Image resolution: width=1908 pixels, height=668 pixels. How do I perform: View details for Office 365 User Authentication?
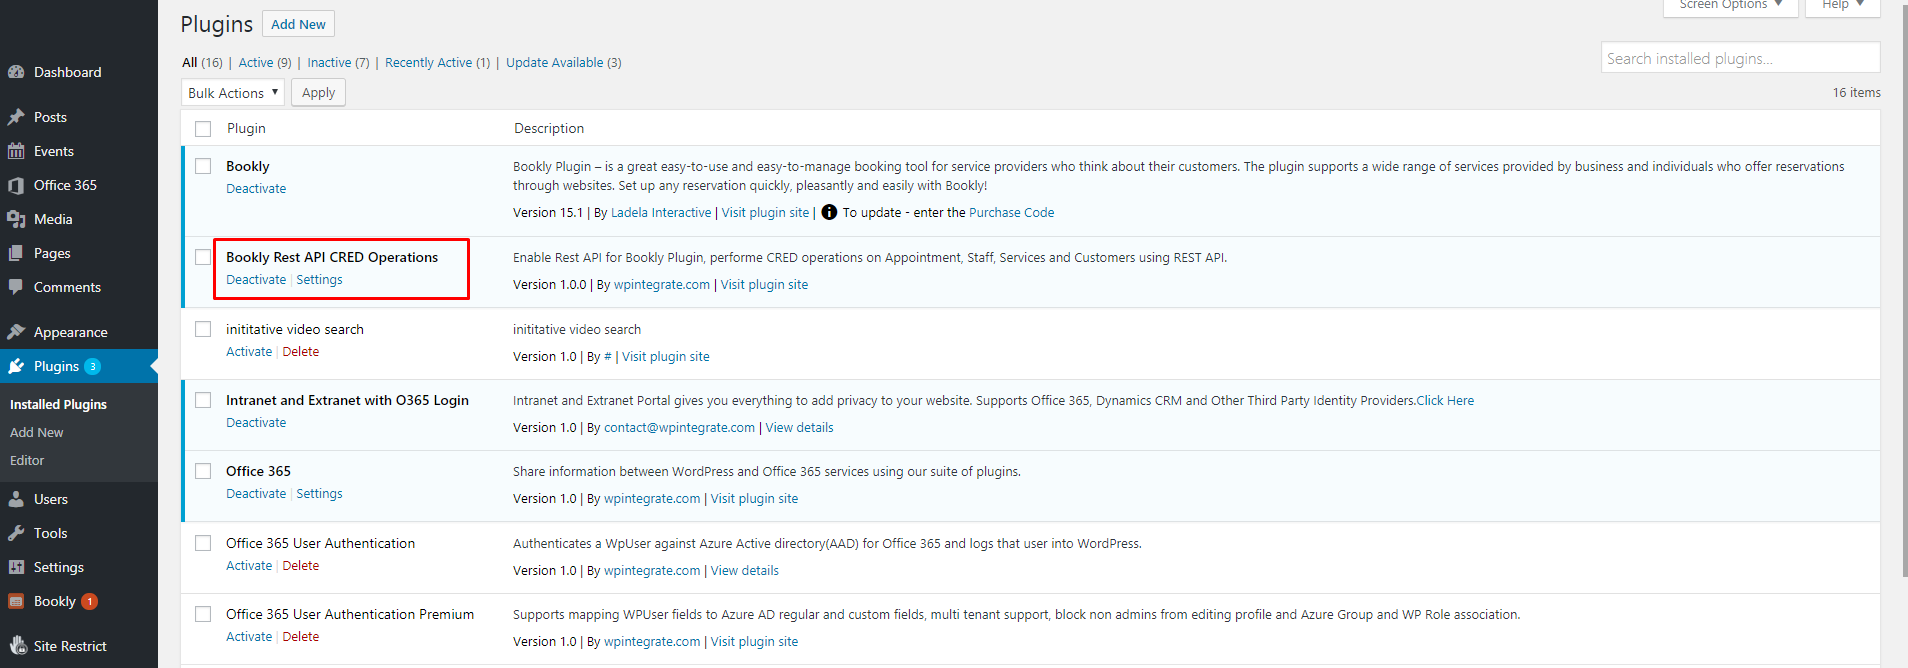(x=744, y=570)
